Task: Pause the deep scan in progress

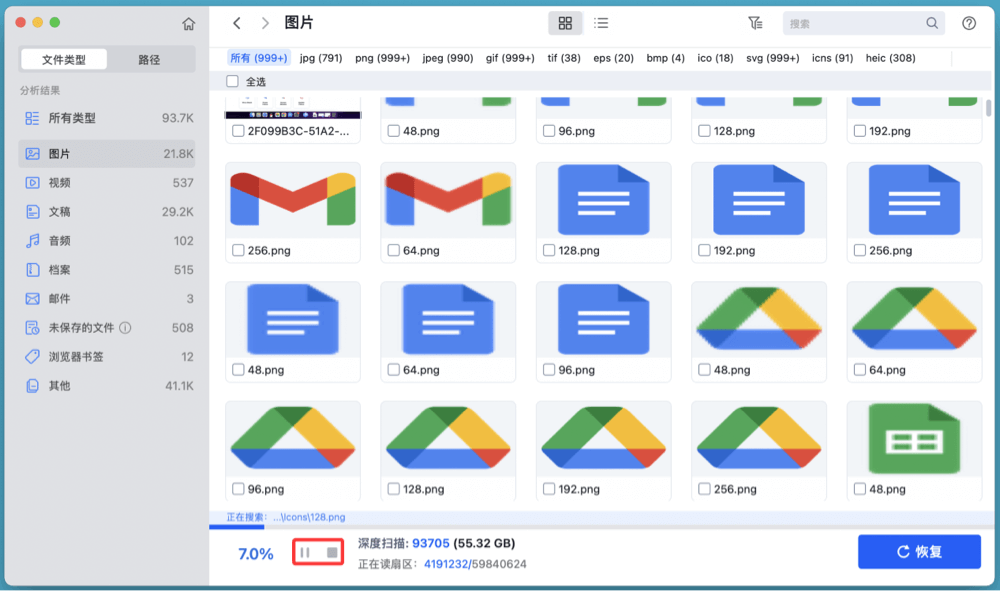Action: click(306, 551)
